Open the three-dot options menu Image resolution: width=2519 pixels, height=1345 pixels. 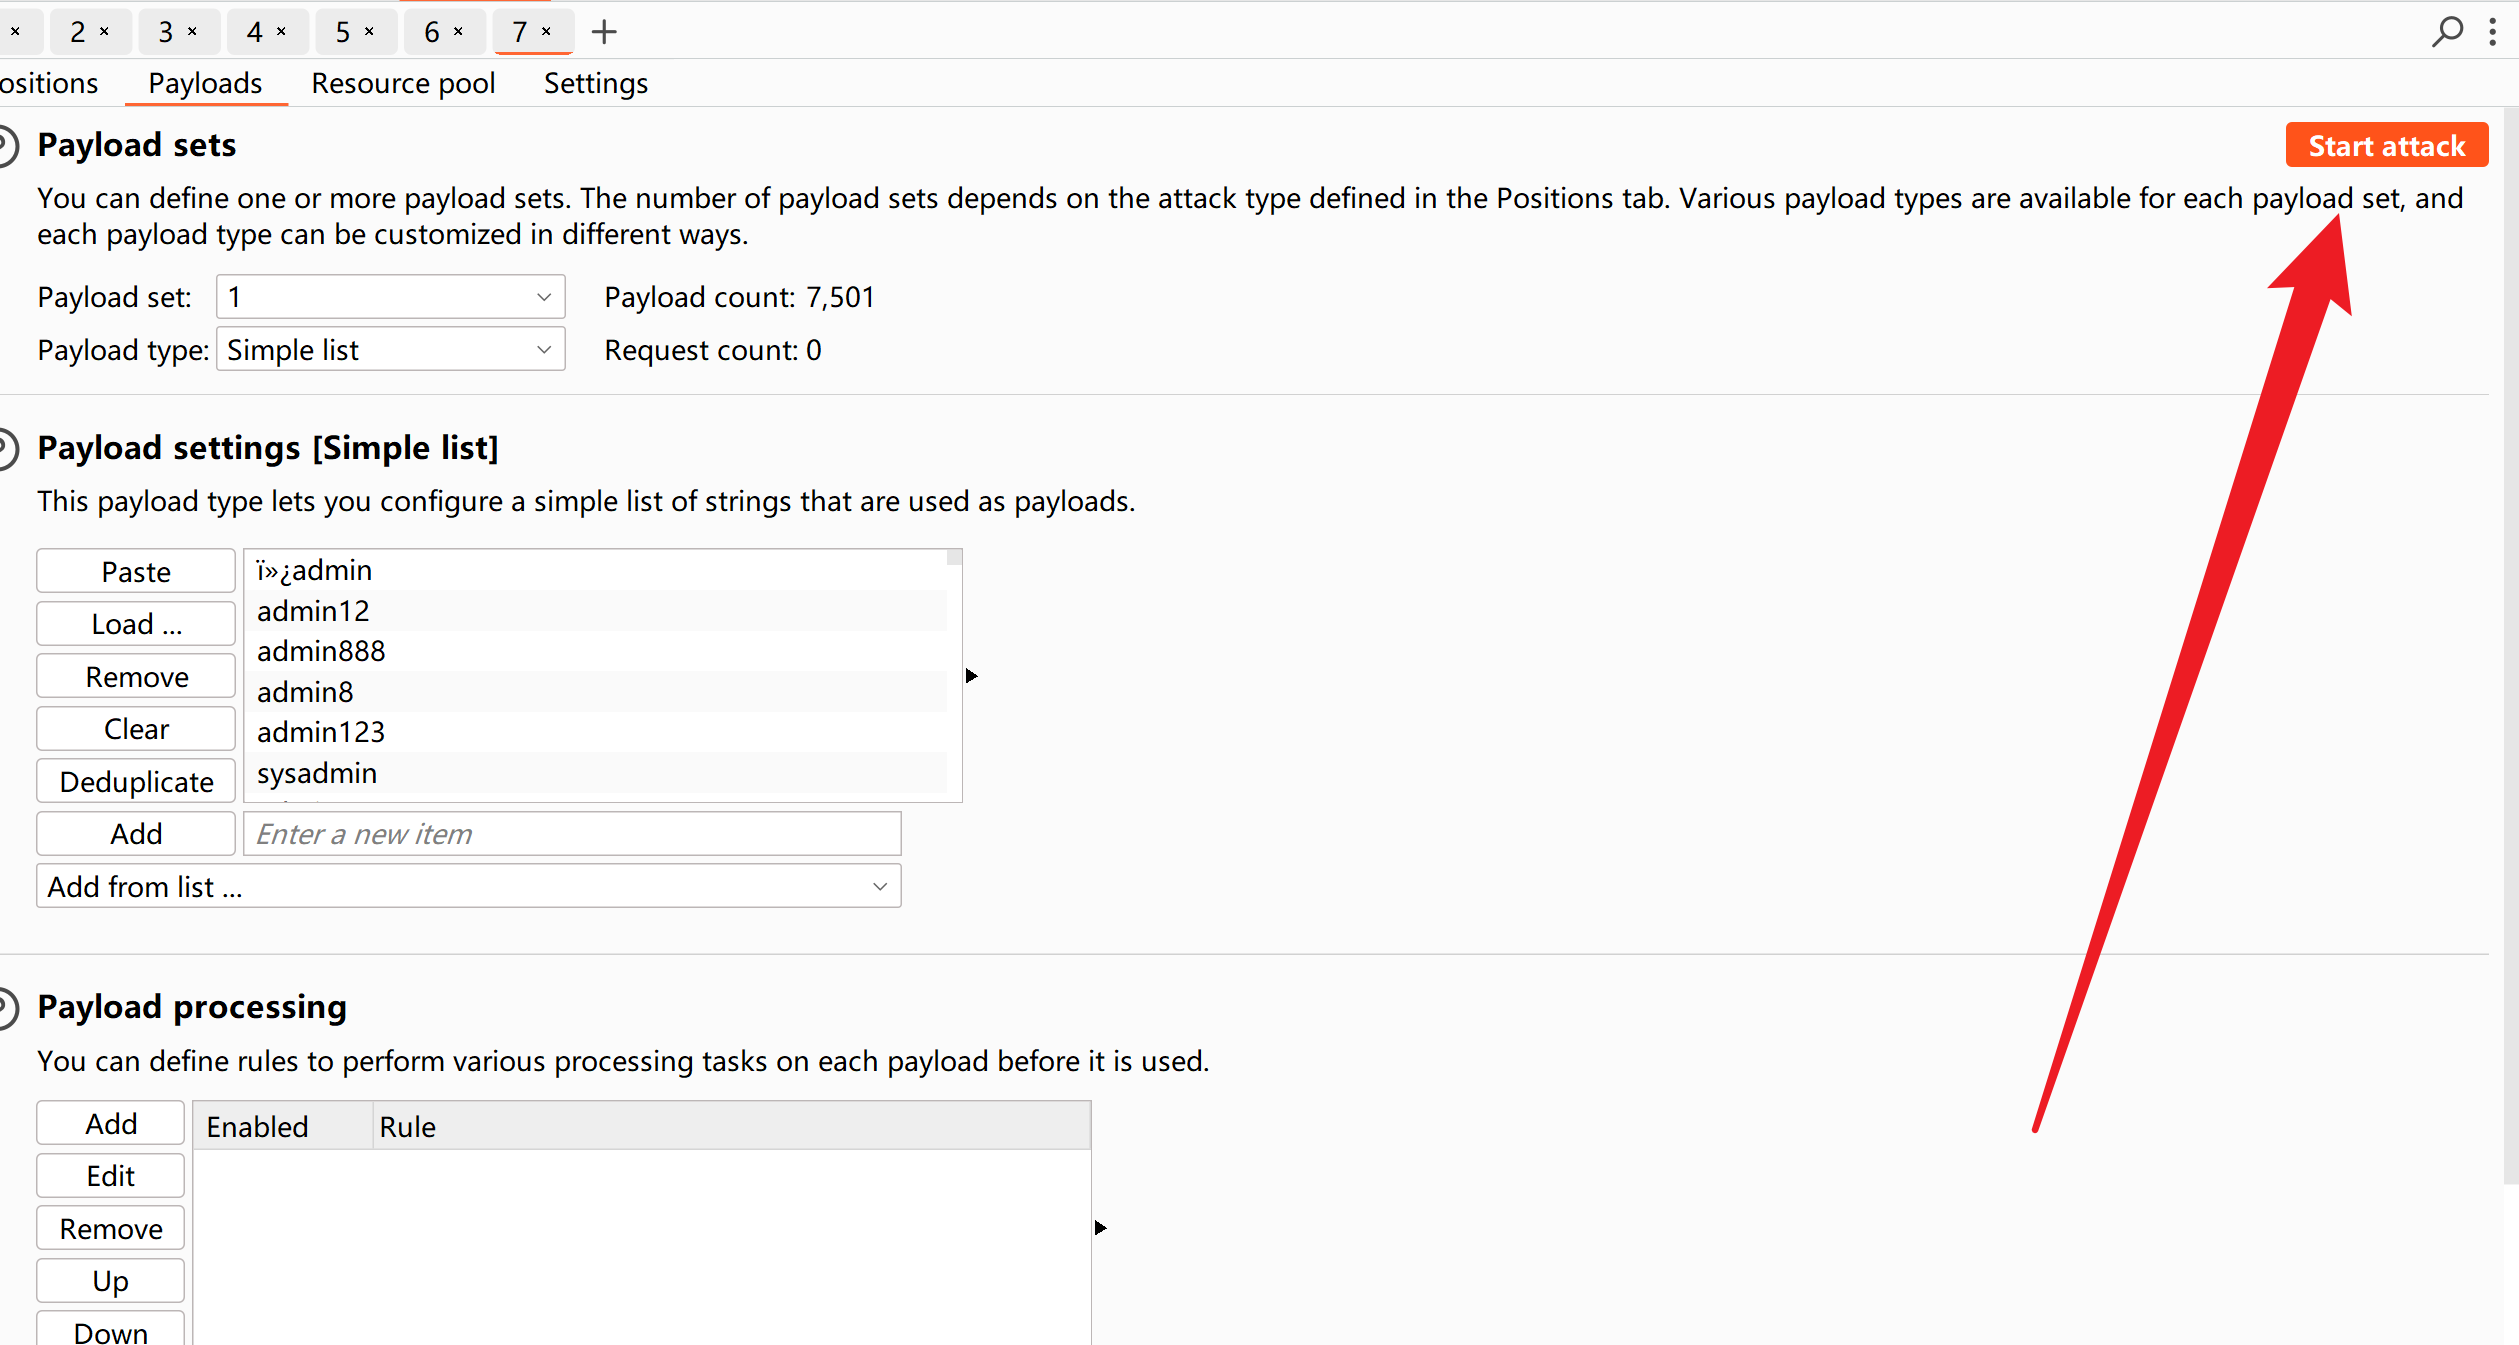tap(2492, 32)
